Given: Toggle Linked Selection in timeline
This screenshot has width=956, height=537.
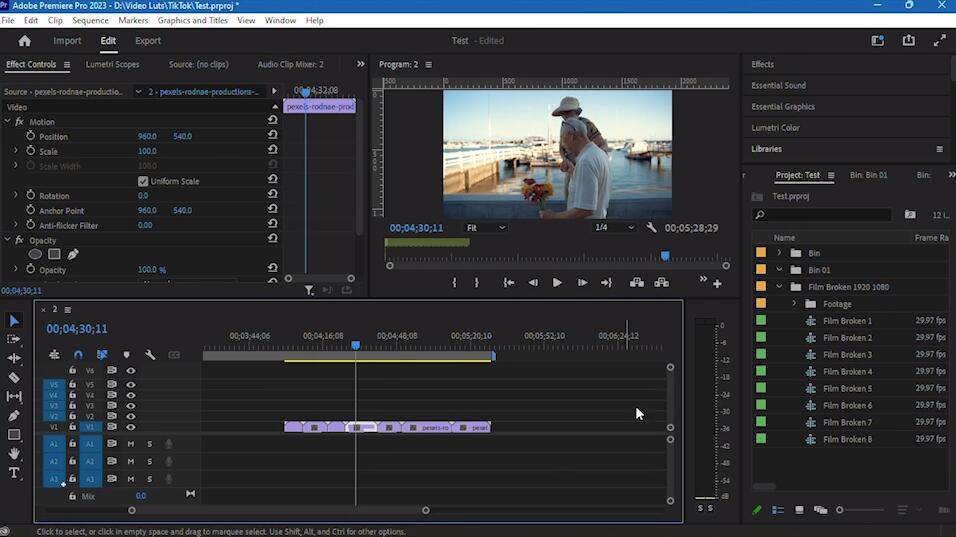Looking at the screenshot, I should coord(102,355).
